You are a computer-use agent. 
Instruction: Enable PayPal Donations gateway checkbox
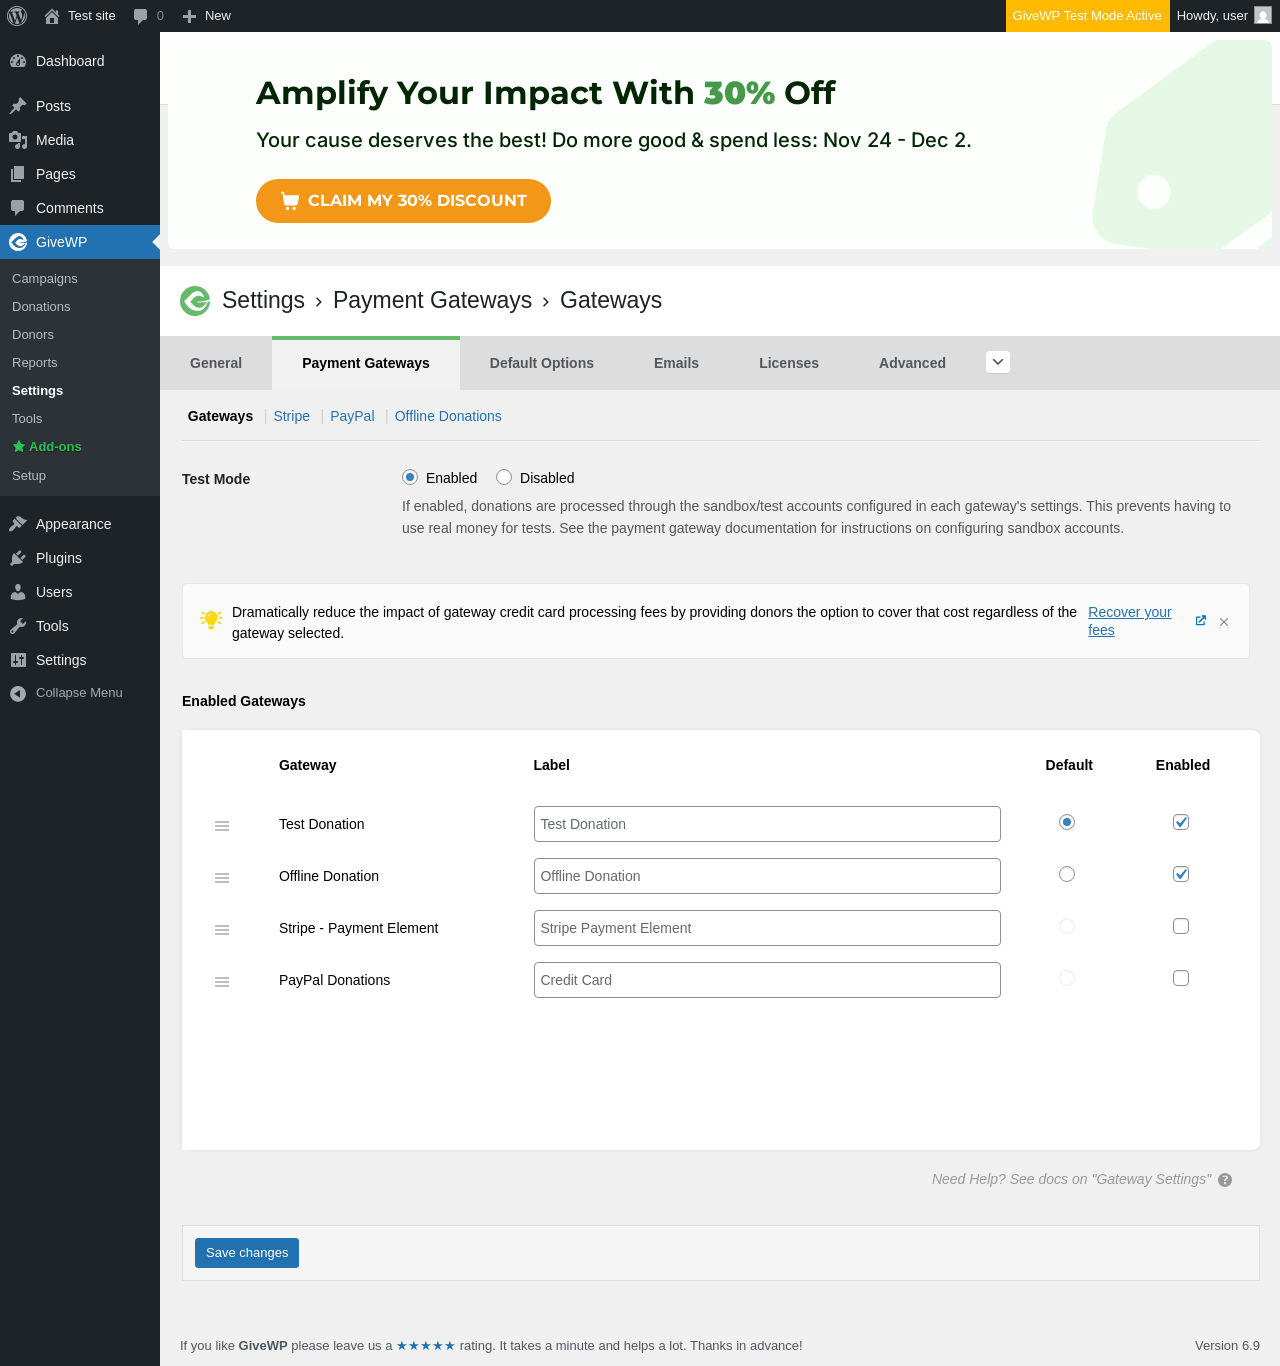pyautogui.click(x=1181, y=978)
